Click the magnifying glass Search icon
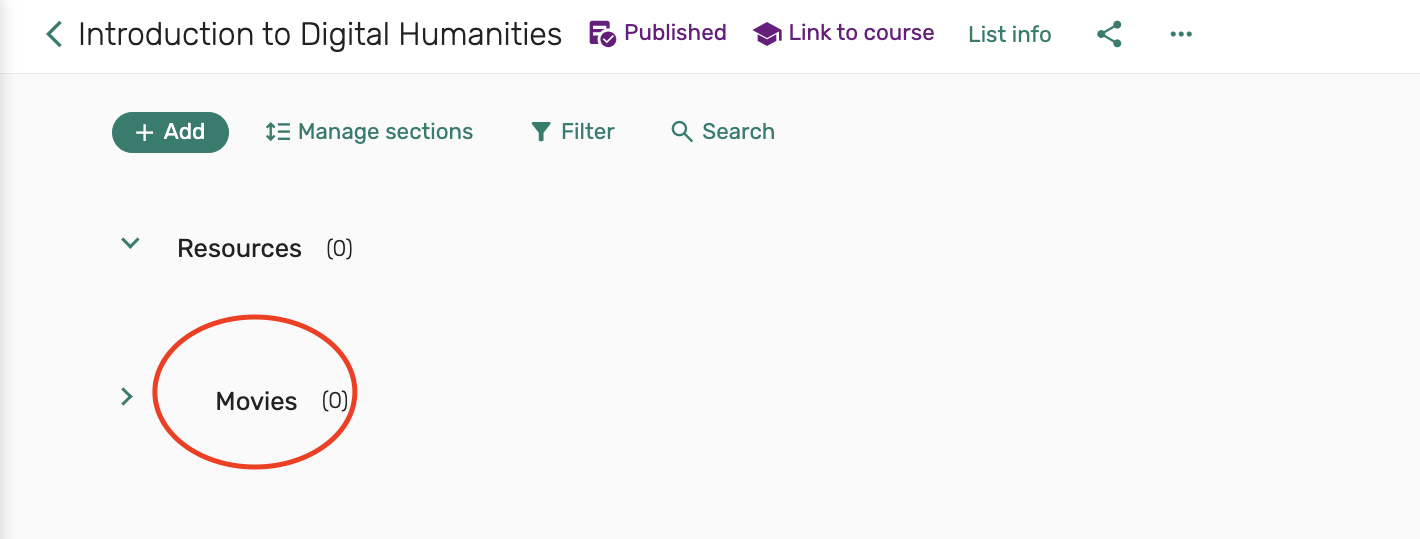1420x539 pixels. pyautogui.click(x=682, y=132)
